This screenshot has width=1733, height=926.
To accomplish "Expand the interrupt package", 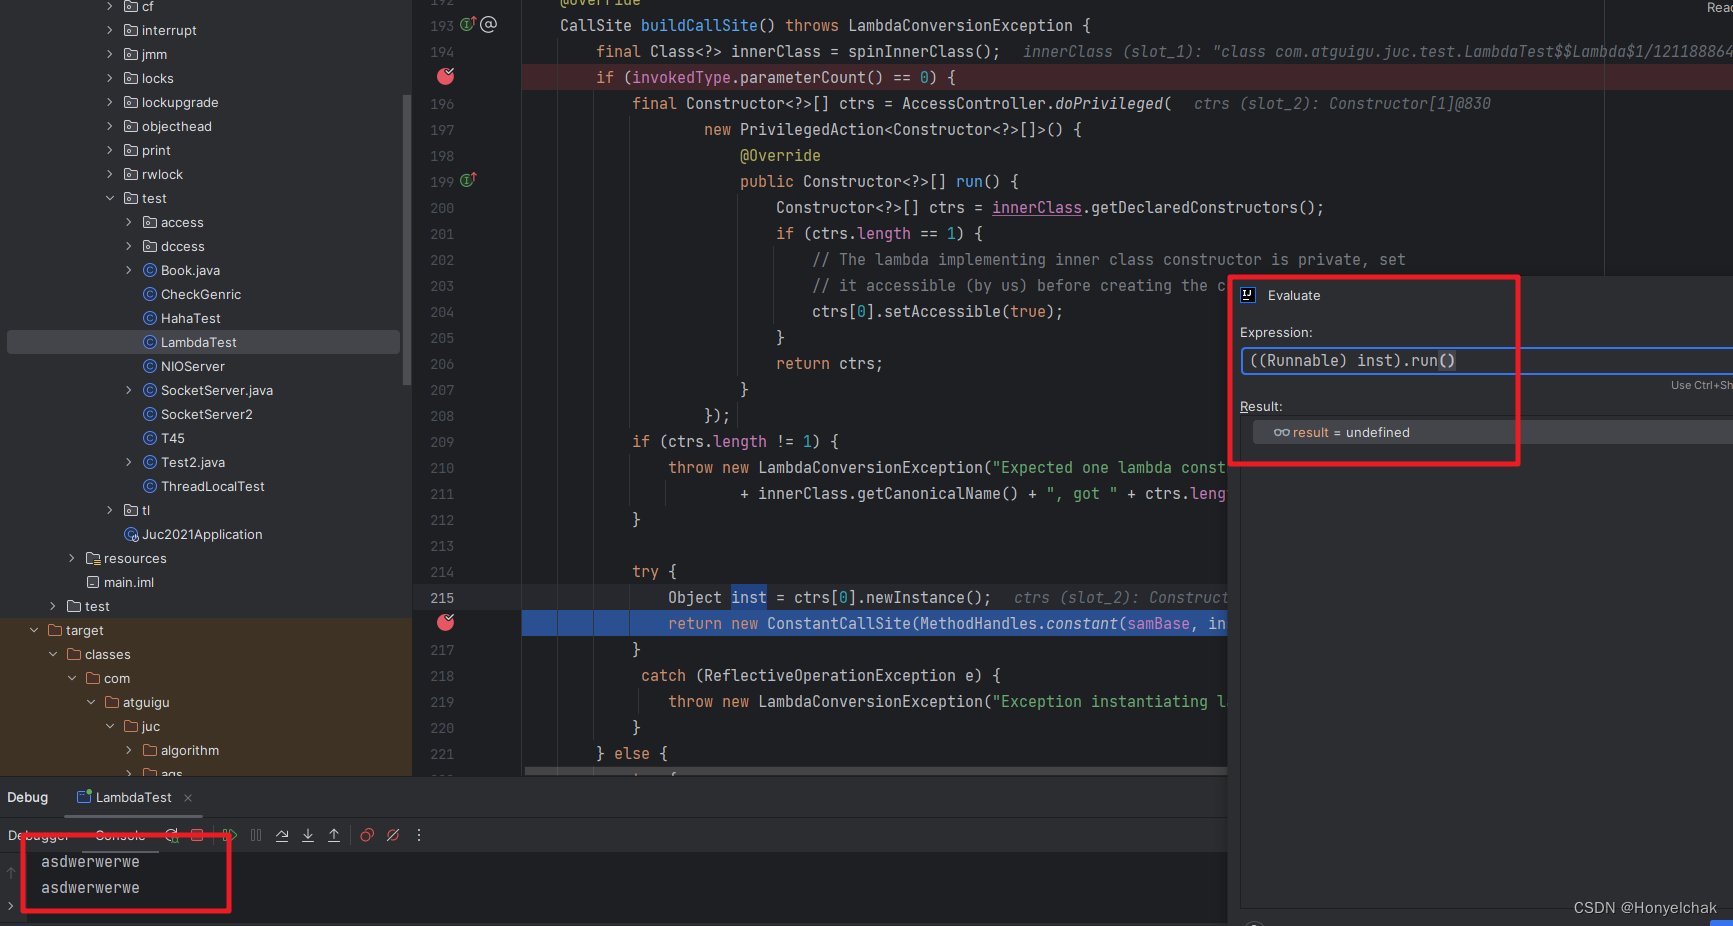I will tap(110, 30).
